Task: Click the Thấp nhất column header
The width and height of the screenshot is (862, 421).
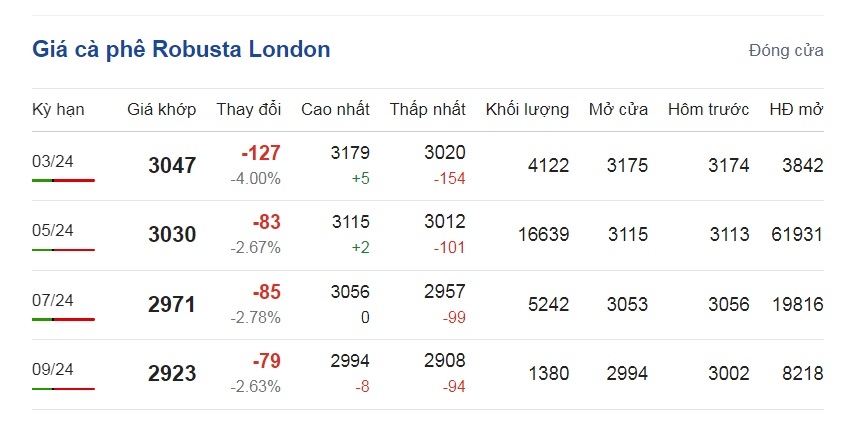Action: tap(428, 109)
